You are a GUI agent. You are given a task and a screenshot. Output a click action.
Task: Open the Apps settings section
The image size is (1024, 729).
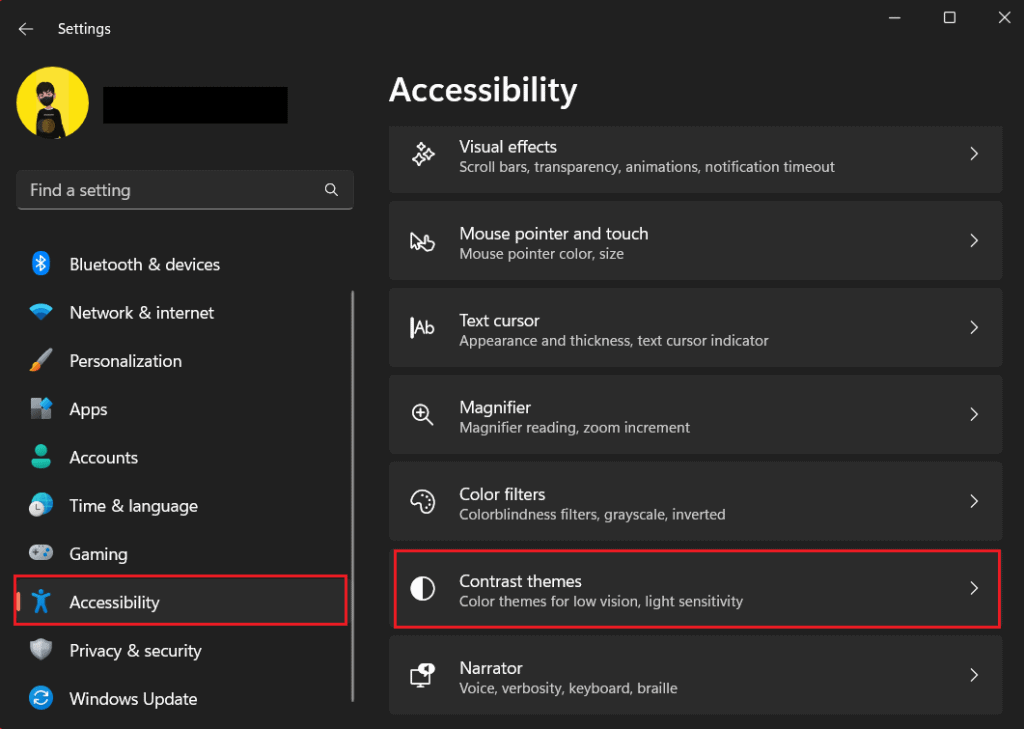click(88, 409)
